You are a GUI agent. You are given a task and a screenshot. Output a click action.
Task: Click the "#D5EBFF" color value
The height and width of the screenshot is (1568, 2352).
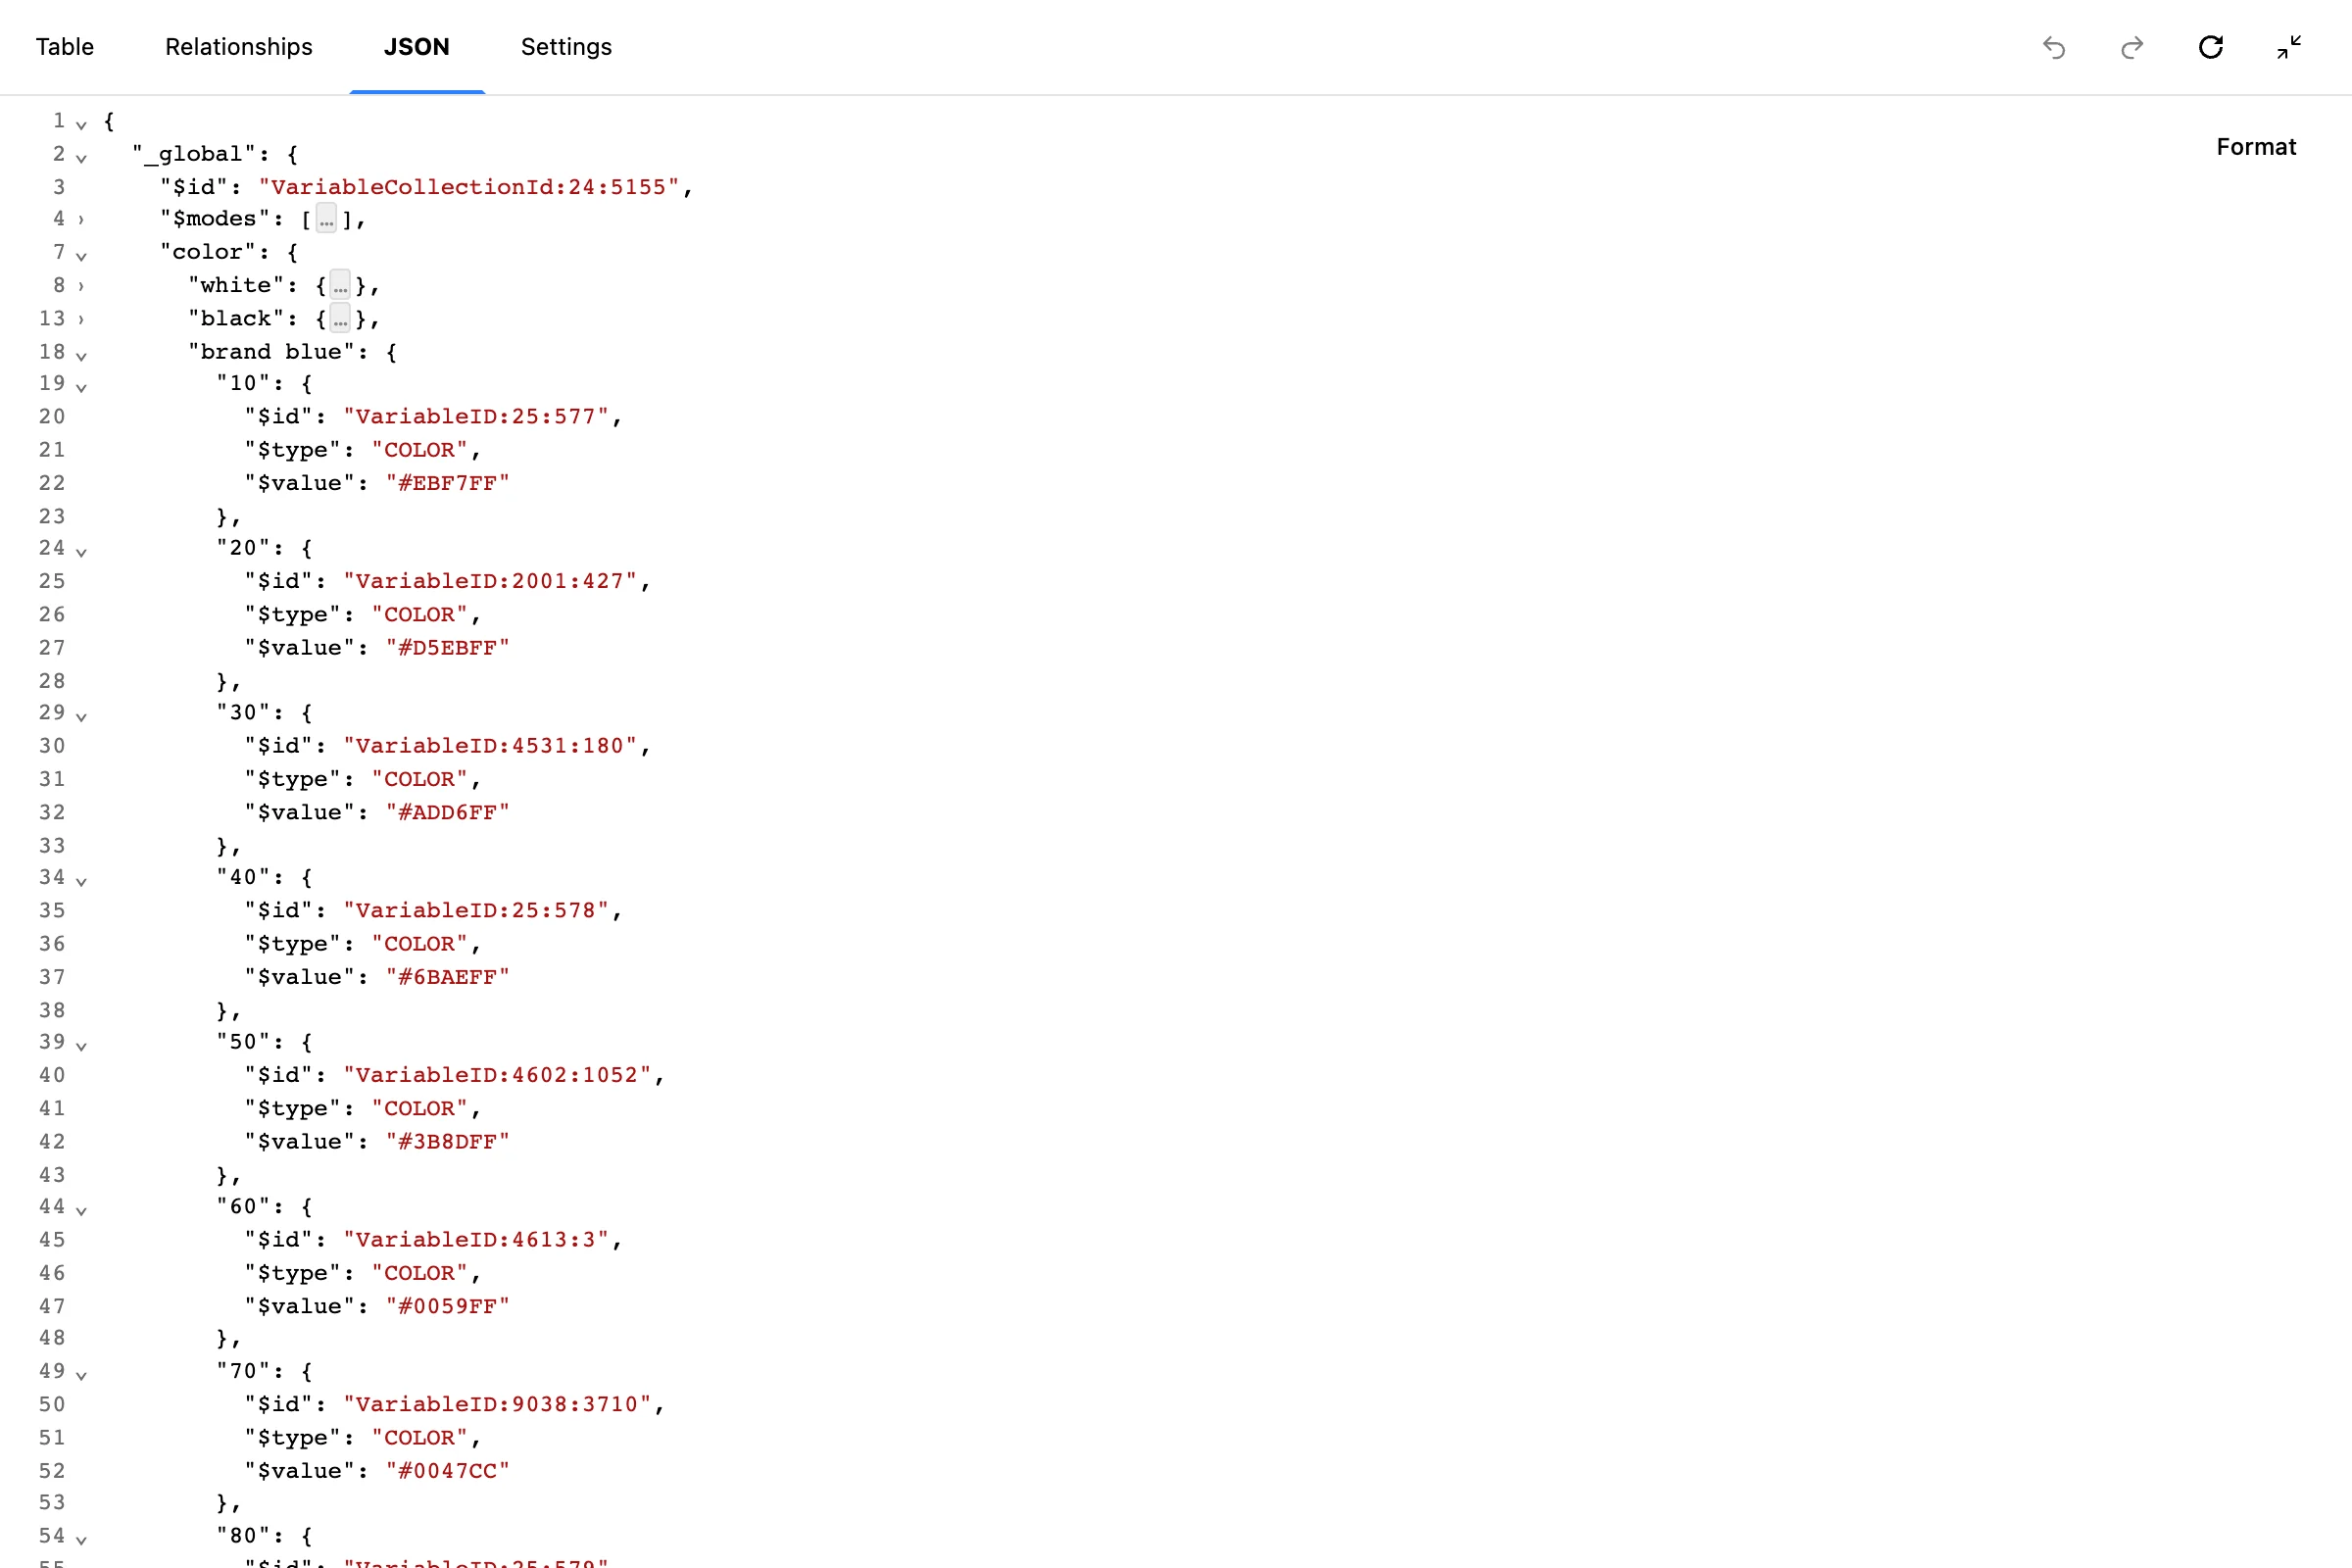point(448,648)
